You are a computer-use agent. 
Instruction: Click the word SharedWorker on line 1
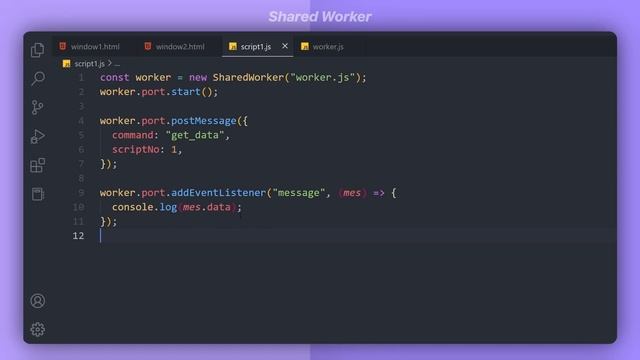coord(248,77)
